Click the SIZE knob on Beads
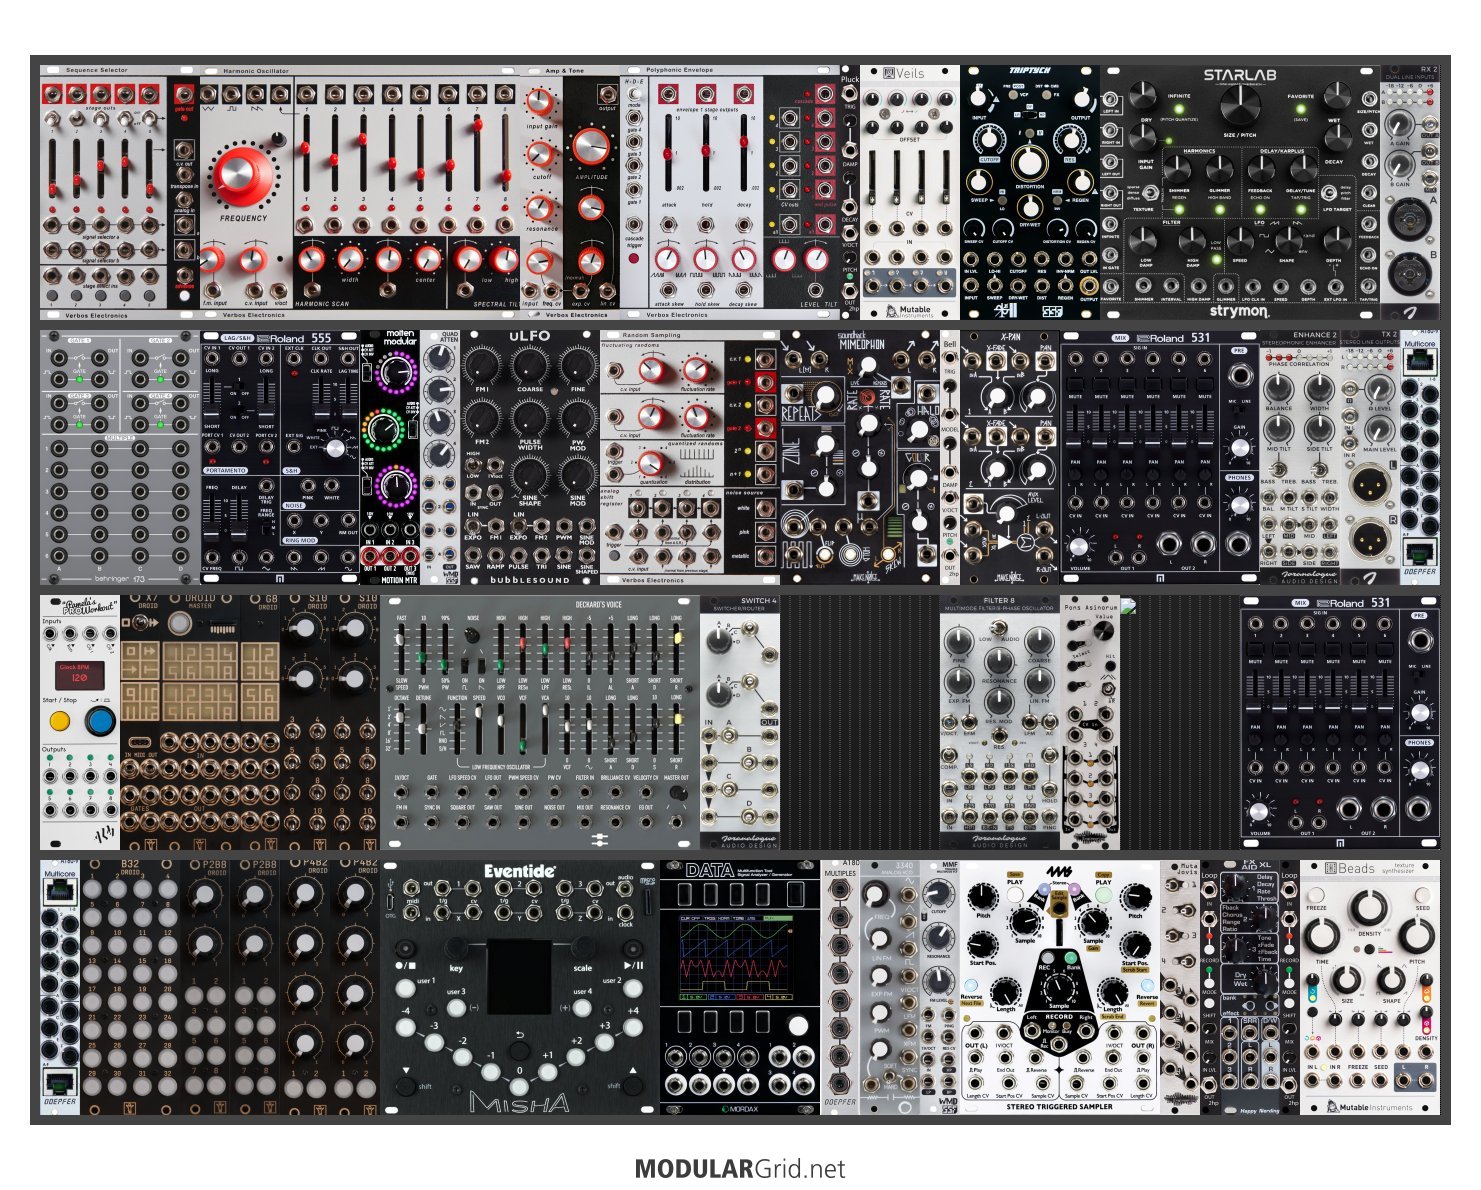Screen dimensions: 1481x1190 click(x=1346, y=980)
